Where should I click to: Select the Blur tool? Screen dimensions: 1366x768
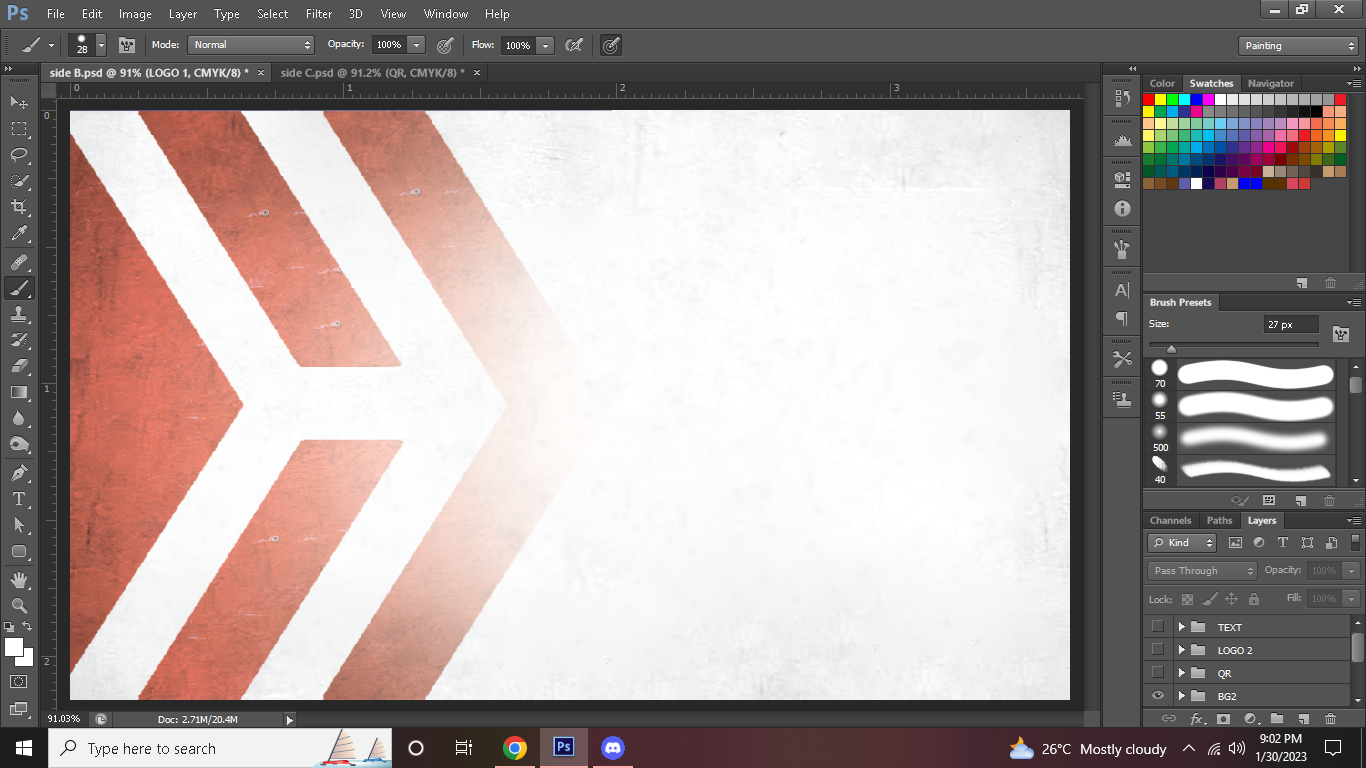click(x=19, y=418)
